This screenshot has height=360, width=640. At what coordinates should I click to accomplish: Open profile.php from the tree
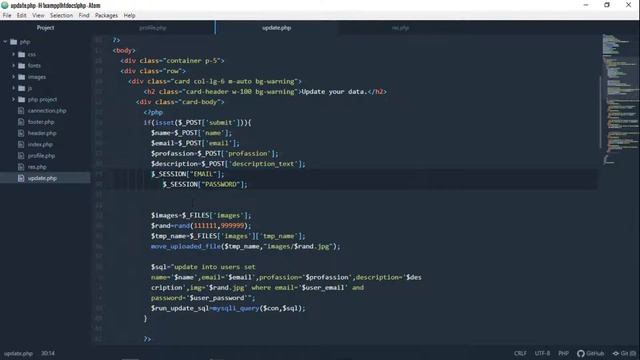click(41, 156)
